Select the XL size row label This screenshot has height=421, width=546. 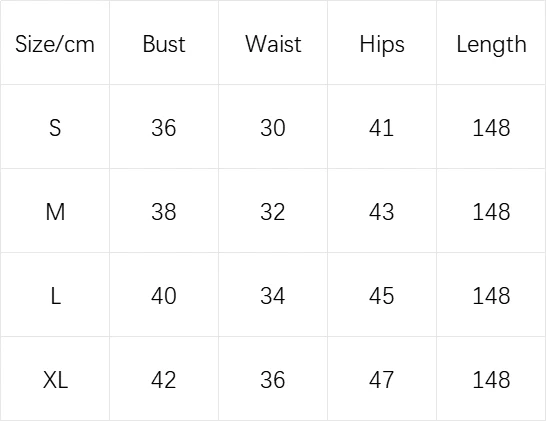[x=55, y=380]
